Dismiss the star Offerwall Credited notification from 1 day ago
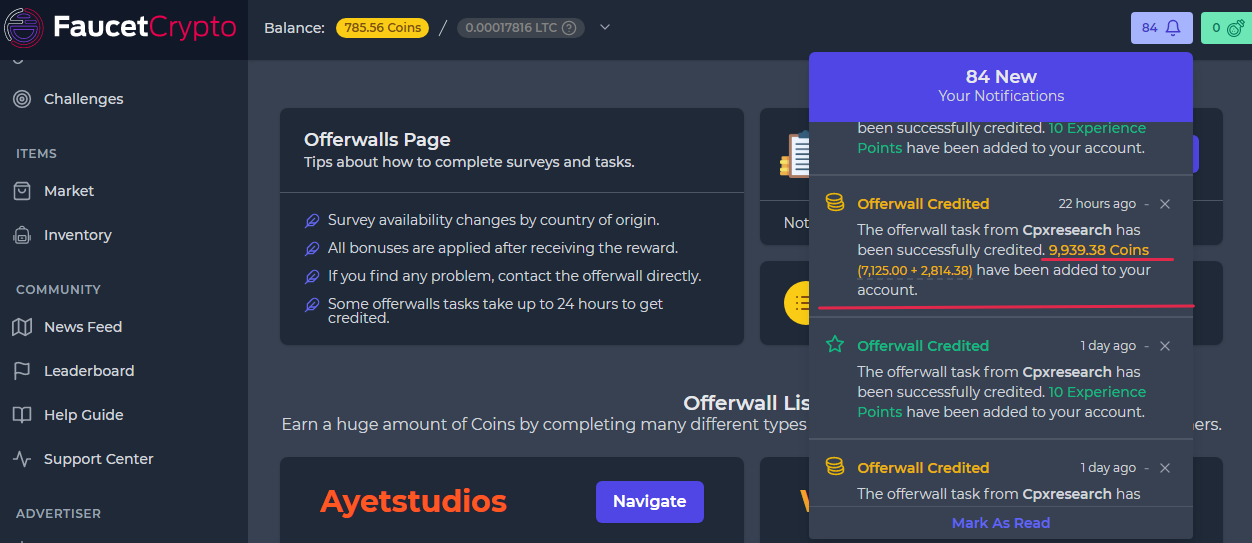This screenshot has height=543, width=1252. pos(1165,346)
